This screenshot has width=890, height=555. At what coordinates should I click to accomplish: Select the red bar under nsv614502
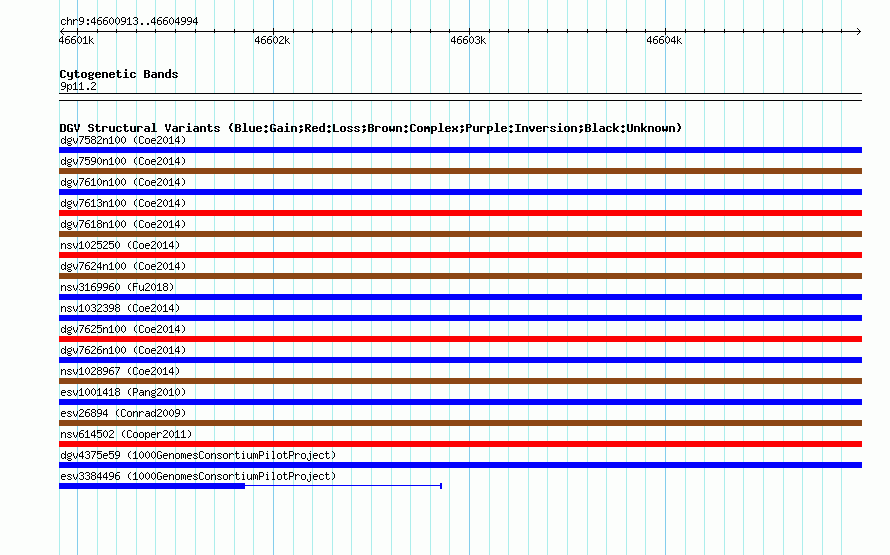460,444
